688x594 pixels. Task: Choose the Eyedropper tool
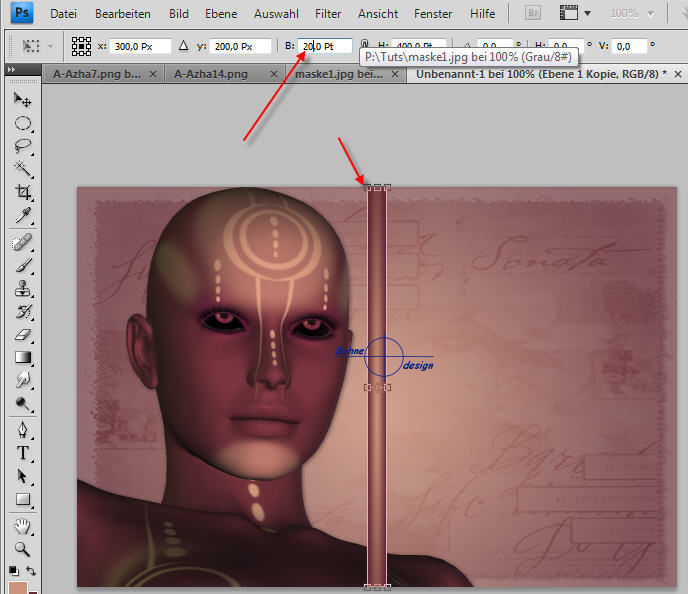[x=23, y=215]
